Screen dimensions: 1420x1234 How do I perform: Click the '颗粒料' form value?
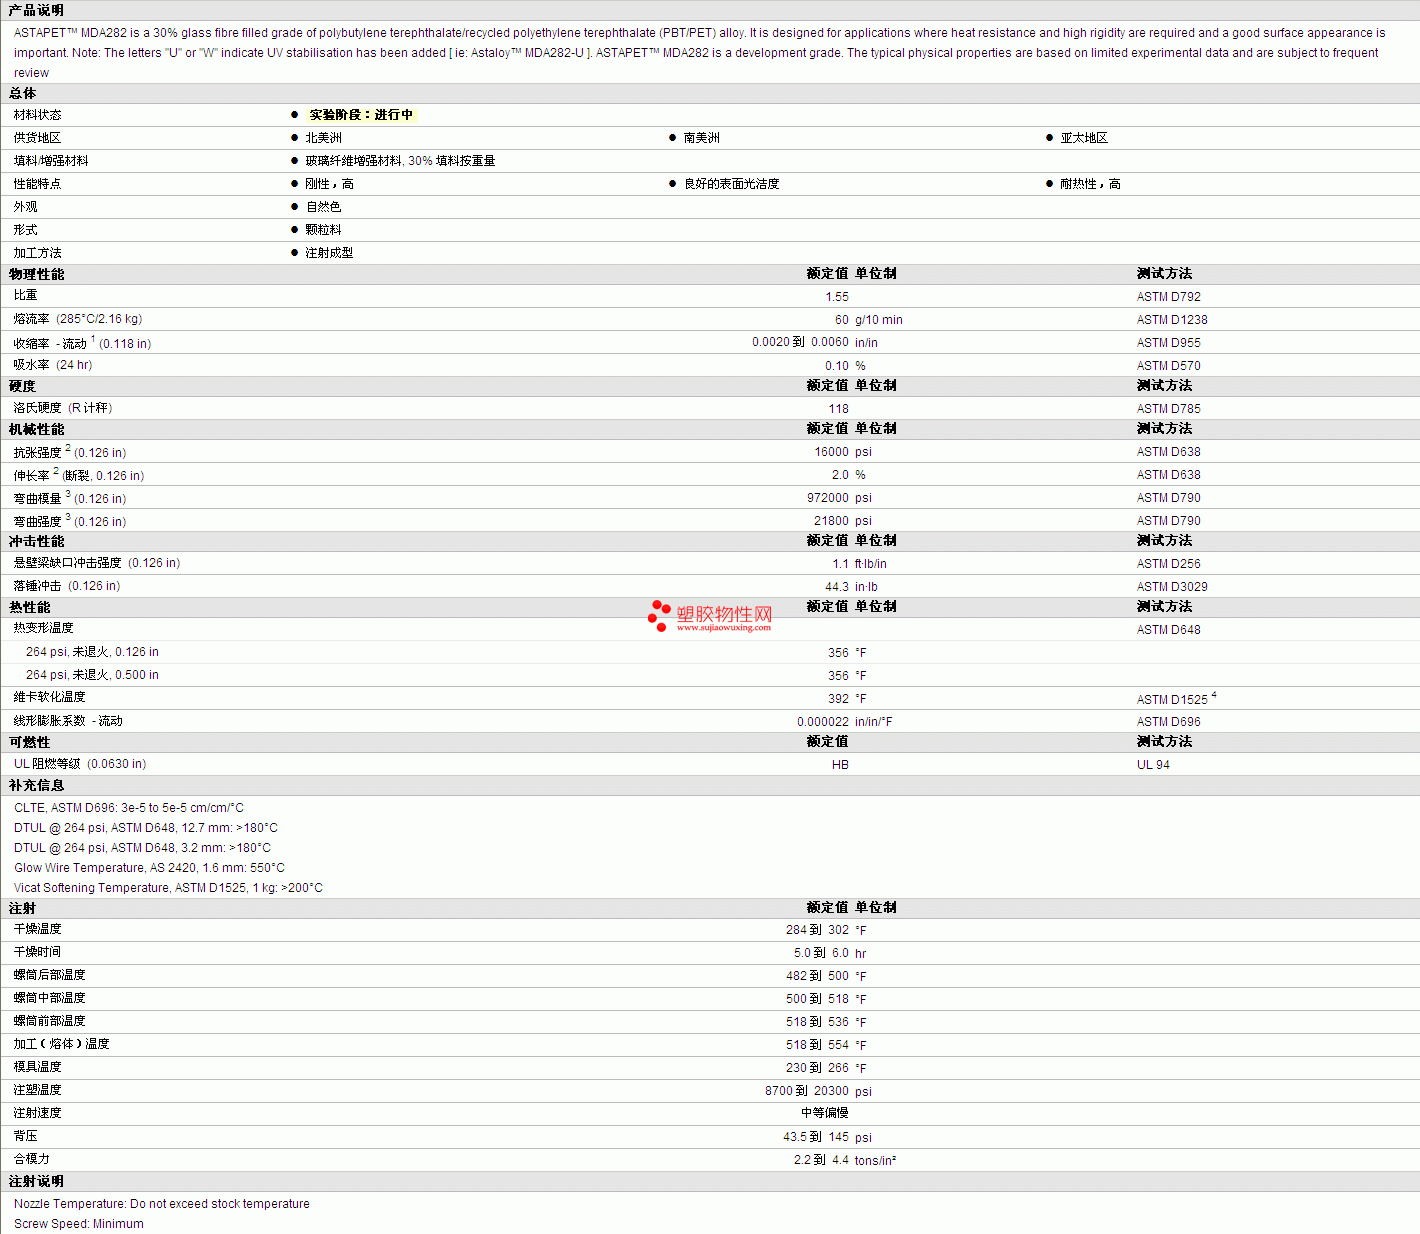coord(323,230)
